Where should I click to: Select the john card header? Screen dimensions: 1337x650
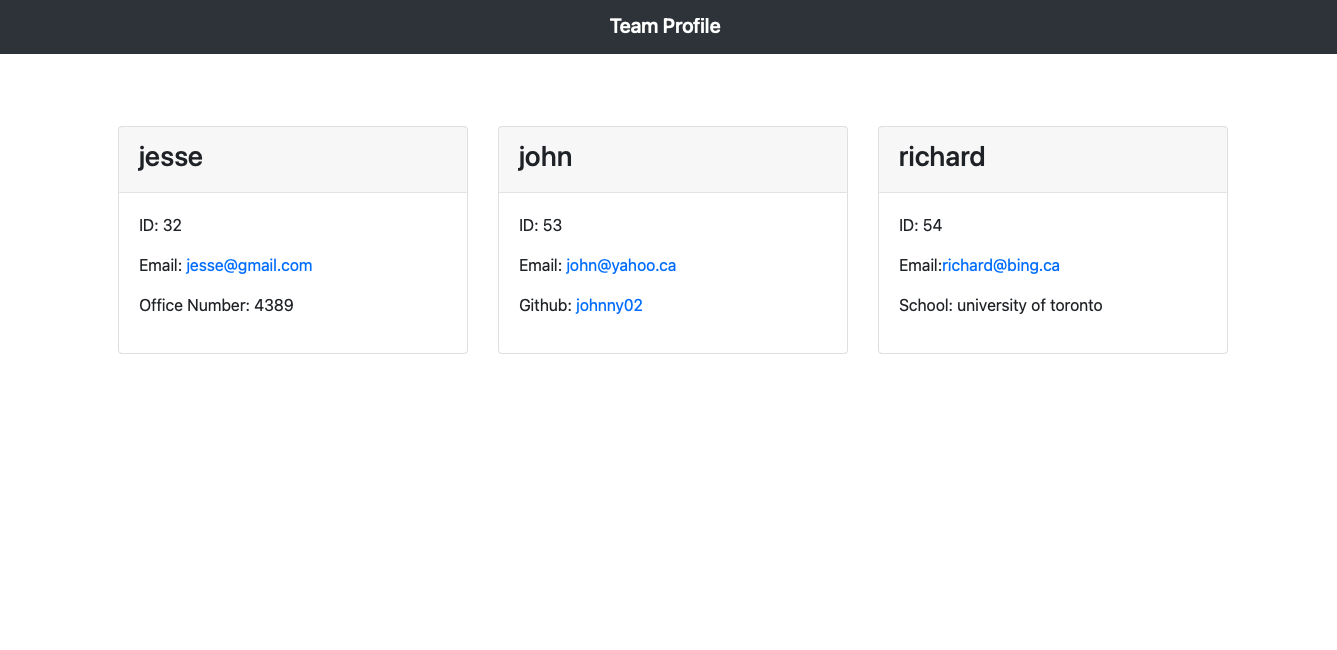click(x=545, y=157)
